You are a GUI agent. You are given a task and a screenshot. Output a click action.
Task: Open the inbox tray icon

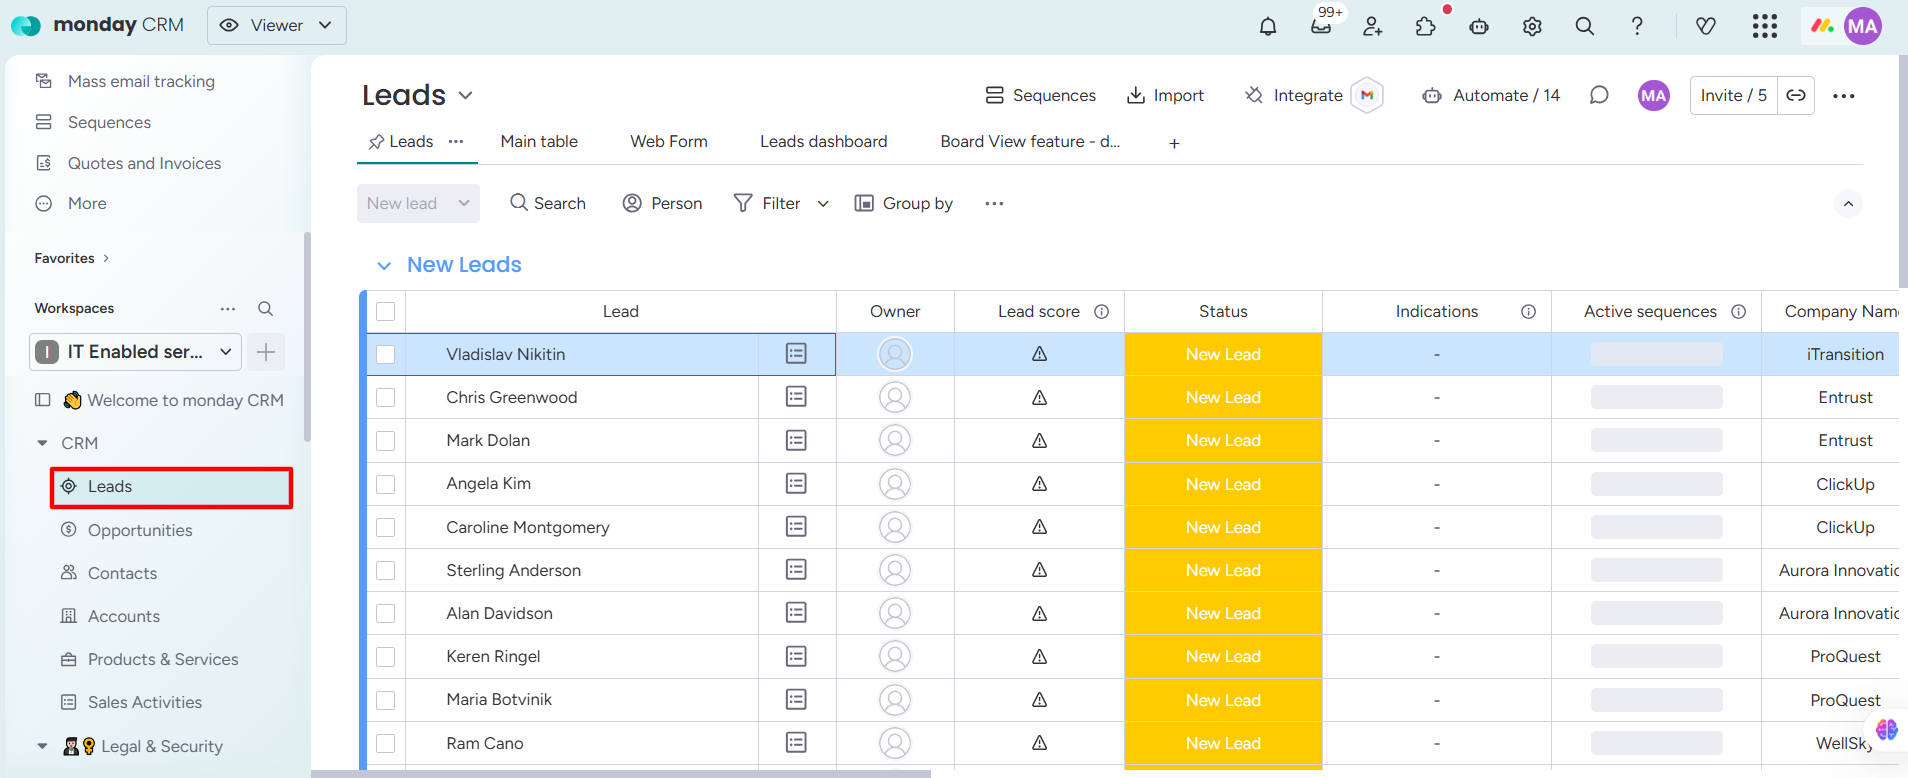coord(1321,26)
